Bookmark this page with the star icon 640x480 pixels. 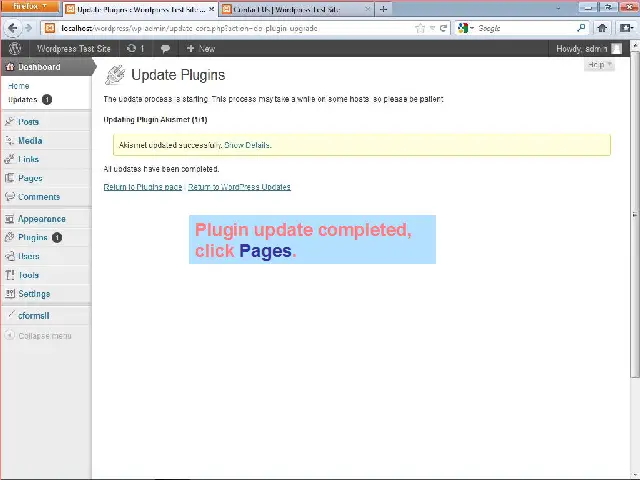coord(420,28)
